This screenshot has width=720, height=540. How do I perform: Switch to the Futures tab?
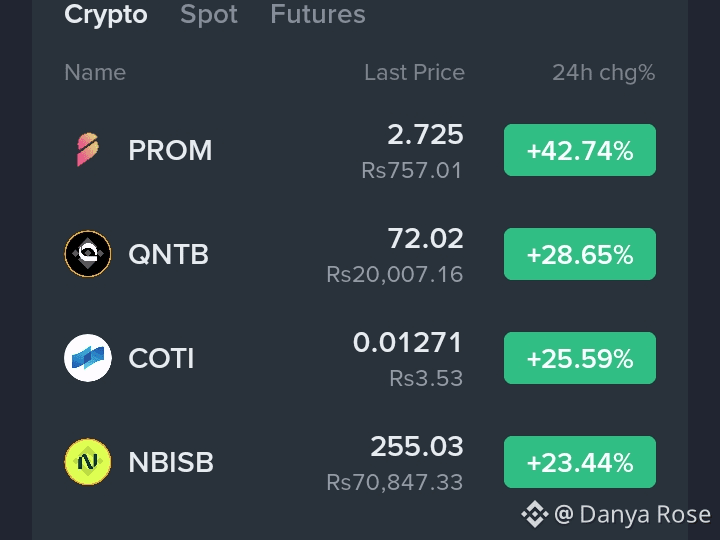click(318, 14)
